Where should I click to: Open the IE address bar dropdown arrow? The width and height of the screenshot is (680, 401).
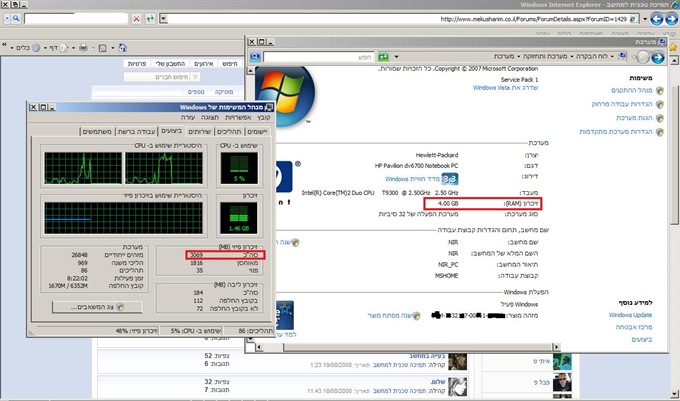click(167, 19)
